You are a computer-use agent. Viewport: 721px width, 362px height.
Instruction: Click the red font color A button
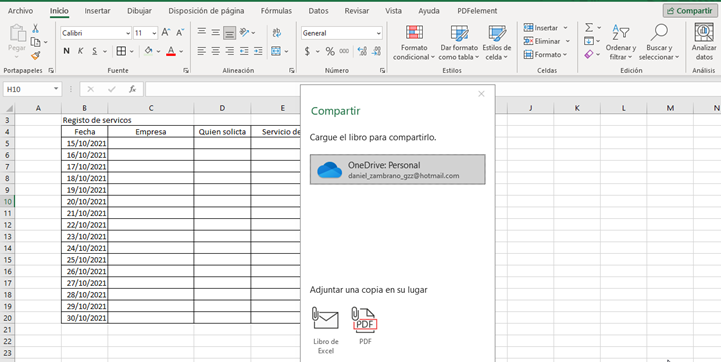[171, 51]
